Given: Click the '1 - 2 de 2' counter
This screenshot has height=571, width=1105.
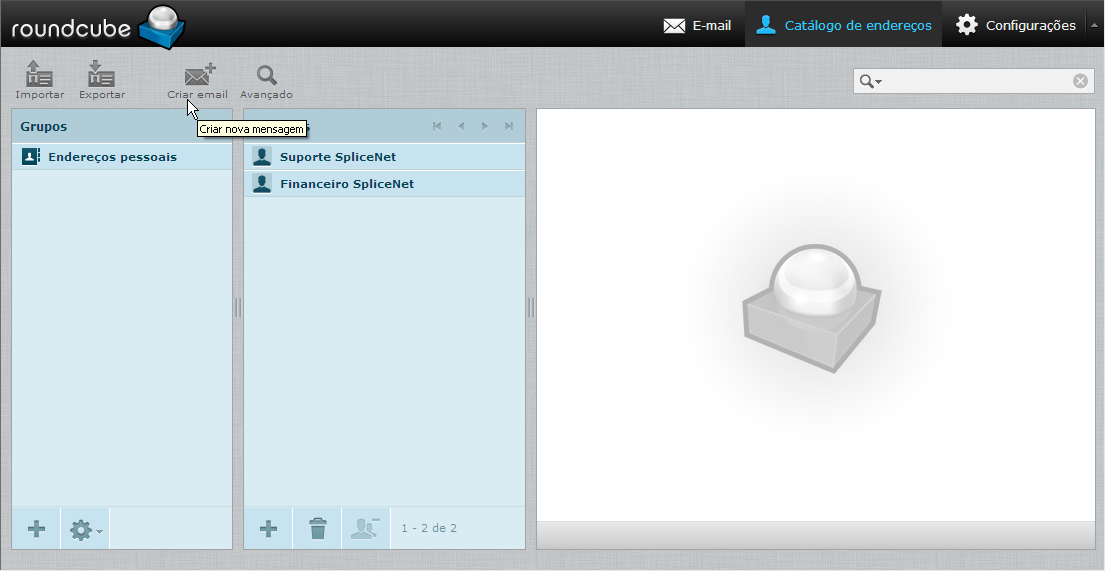Looking at the screenshot, I should point(429,528).
